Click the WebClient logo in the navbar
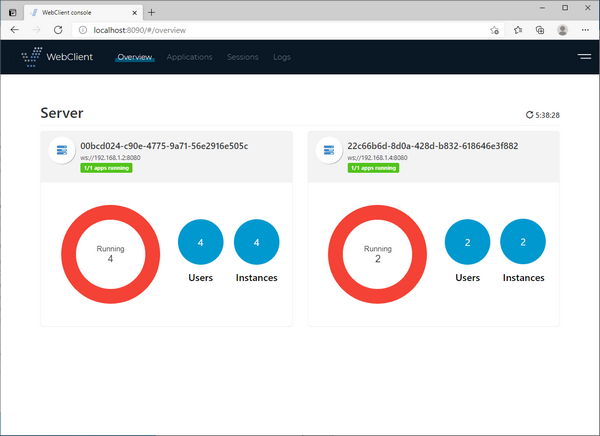 click(58, 57)
